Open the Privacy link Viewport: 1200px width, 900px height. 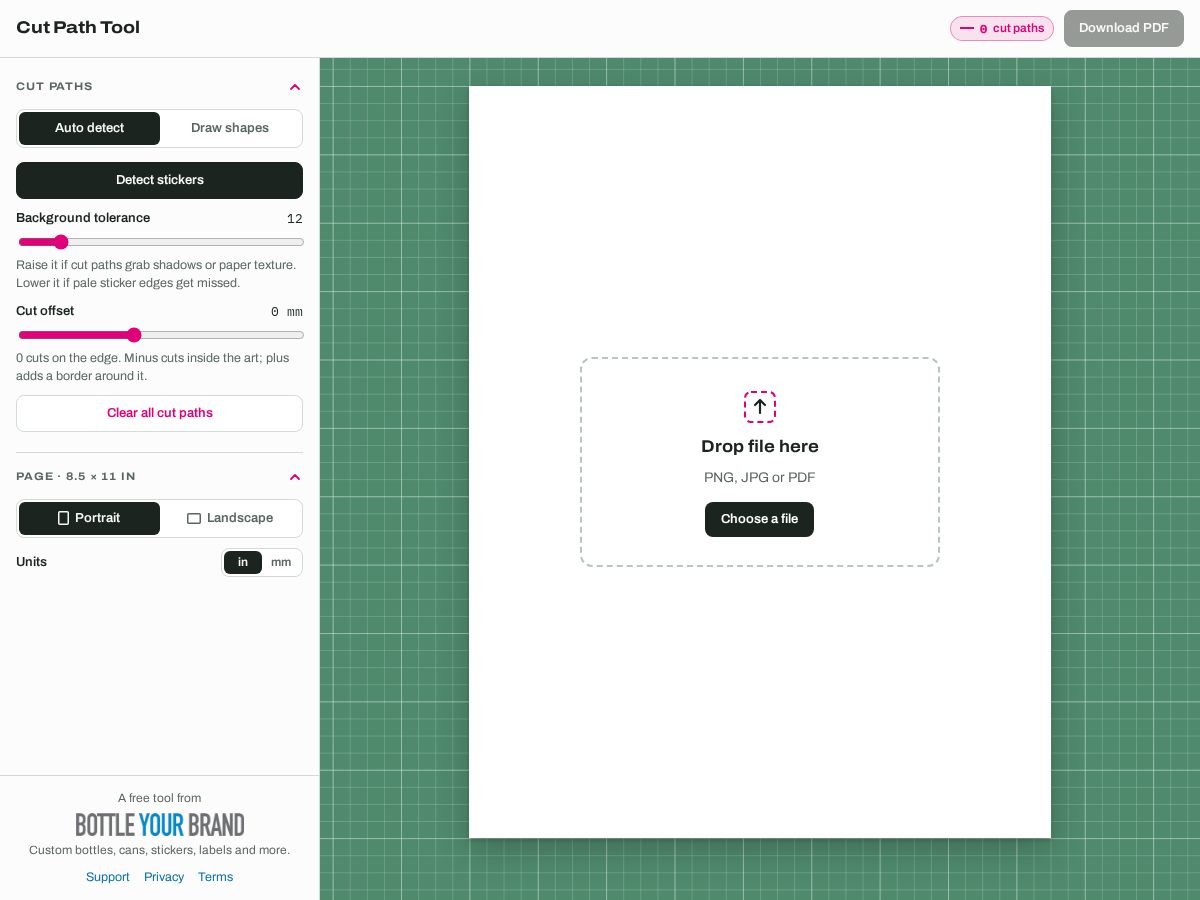(164, 877)
